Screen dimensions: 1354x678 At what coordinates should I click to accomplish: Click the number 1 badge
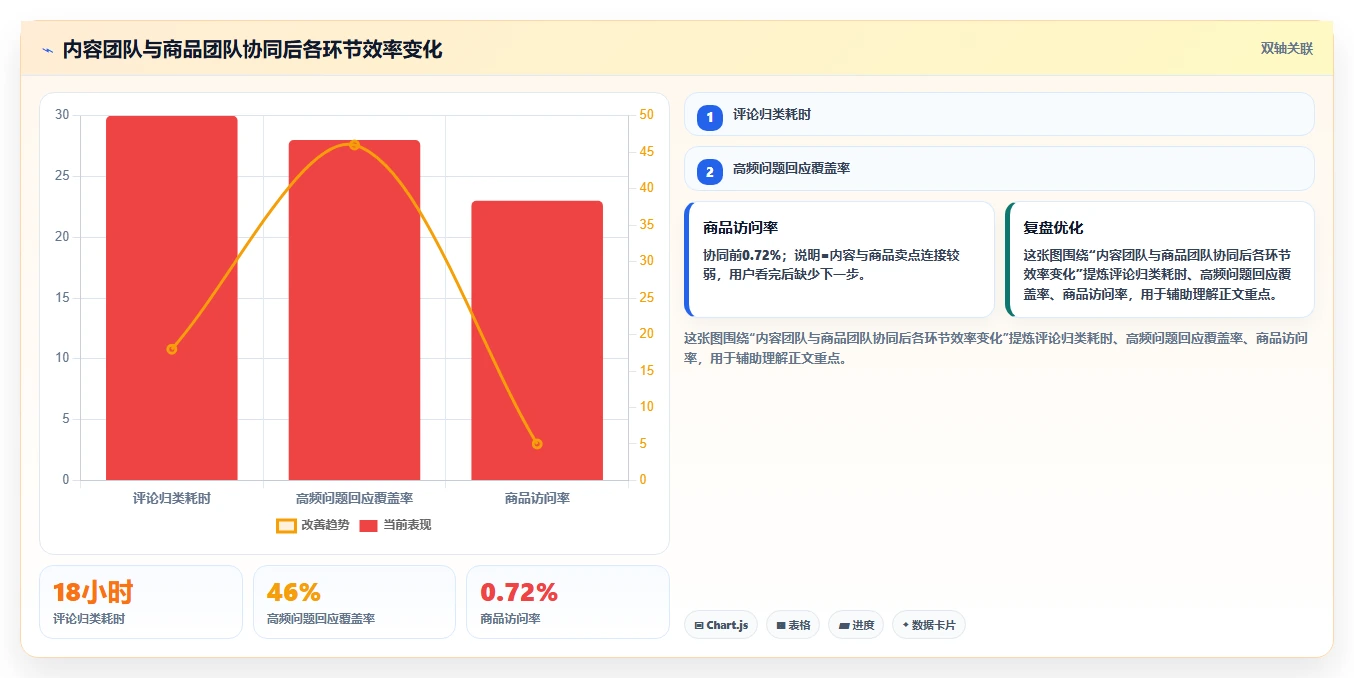(x=710, y=117)
